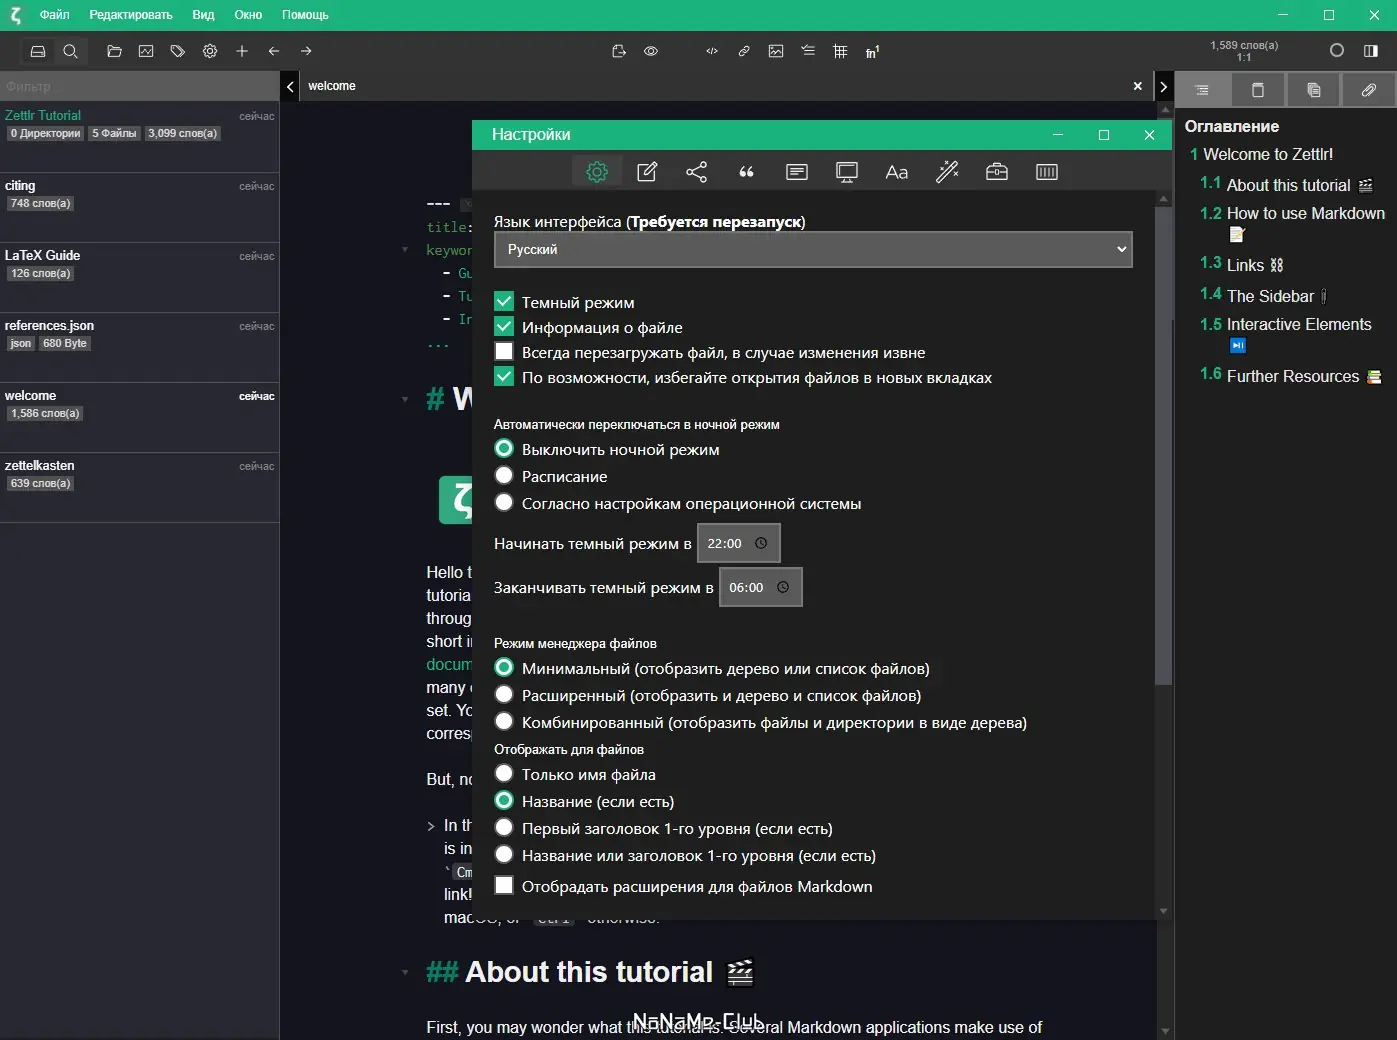Switch to file manager view in toolbar
This screenshot has width=1397, height=1040.
[x=38, y=51]
